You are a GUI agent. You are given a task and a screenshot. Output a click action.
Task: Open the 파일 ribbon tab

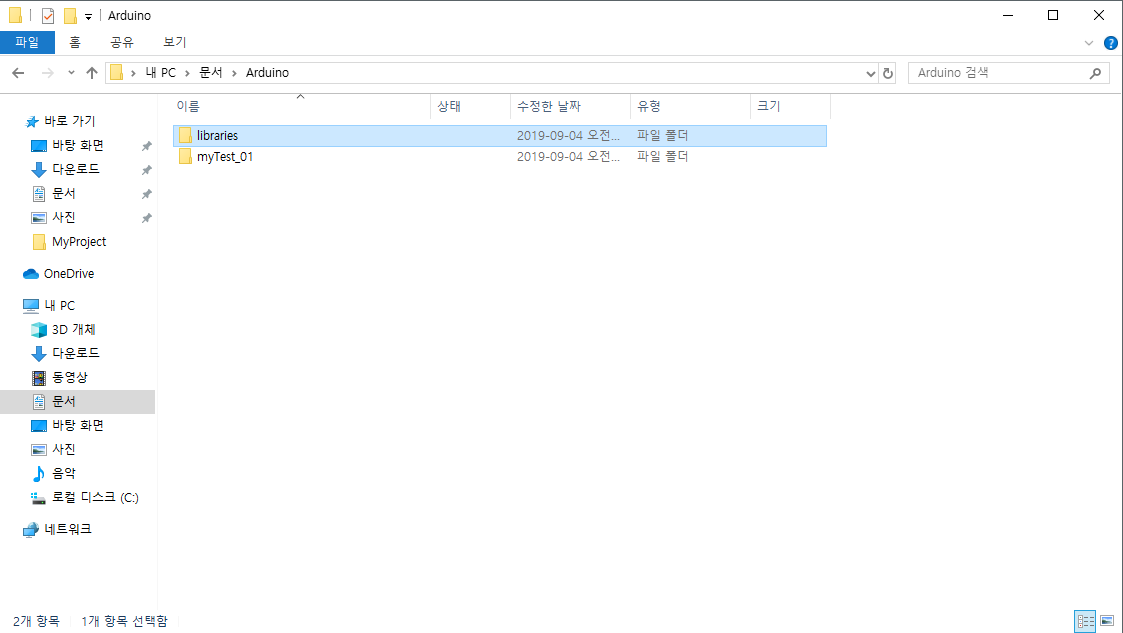(x=27, y=42)
